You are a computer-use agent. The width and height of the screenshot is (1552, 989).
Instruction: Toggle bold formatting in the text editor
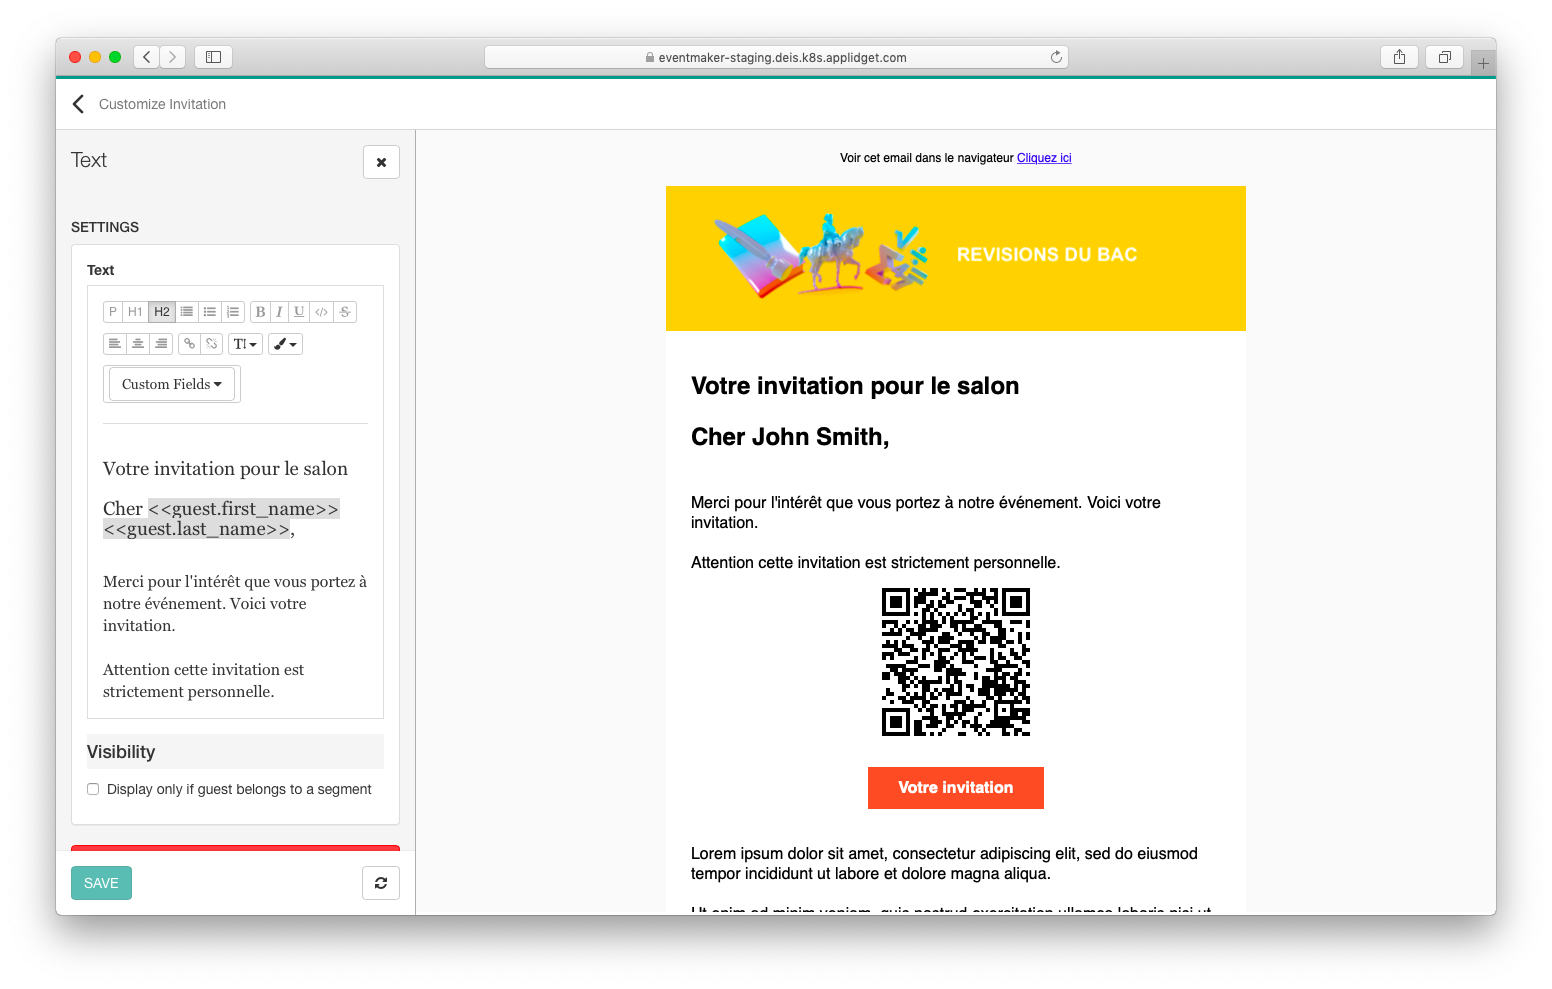coord(260,312)
